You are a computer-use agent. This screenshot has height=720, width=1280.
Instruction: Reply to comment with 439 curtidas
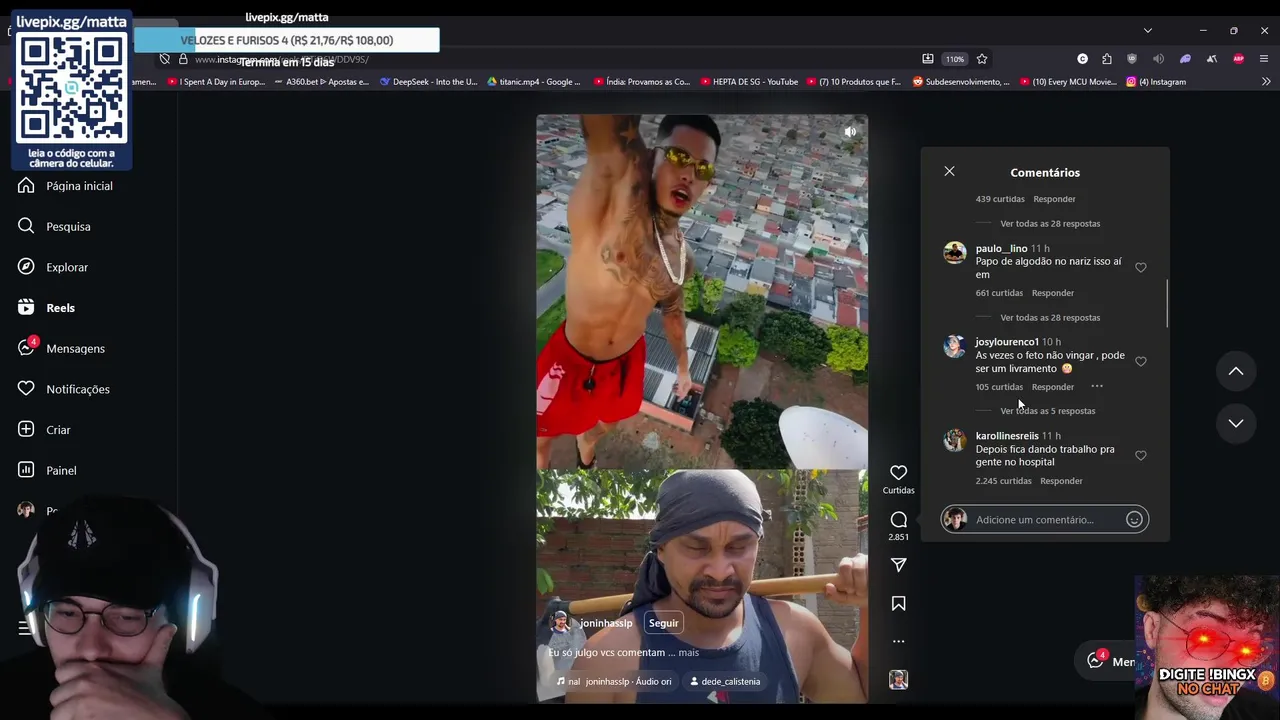coord(1054,199)
